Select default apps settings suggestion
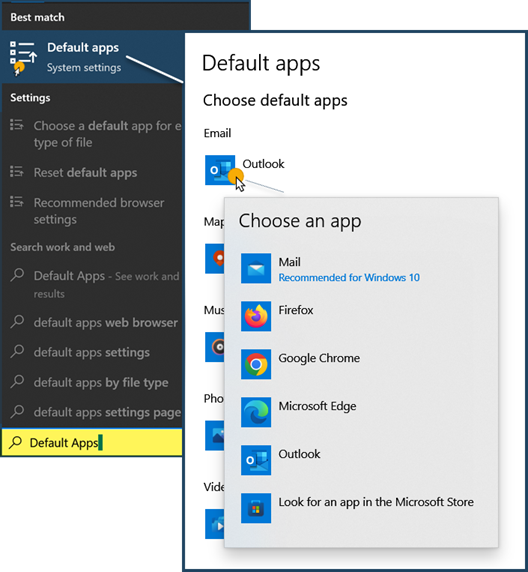Viewport: 528px width, 572px height. pos(92,352)
